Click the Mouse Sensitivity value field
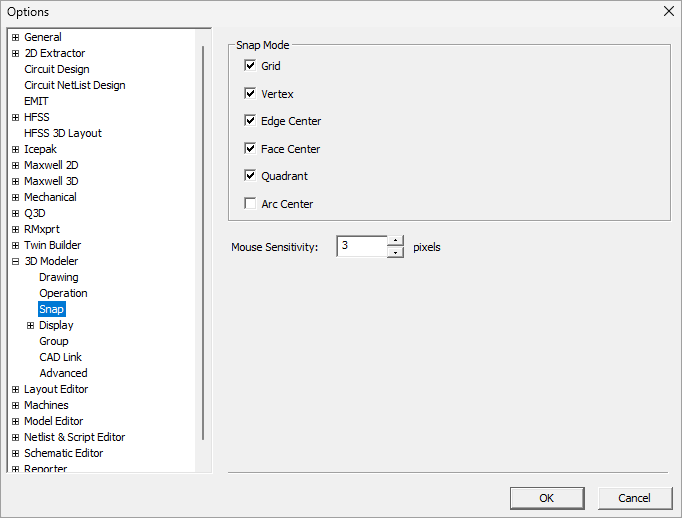Viewport: 682px width, 518px height. [x=361, y=246]
